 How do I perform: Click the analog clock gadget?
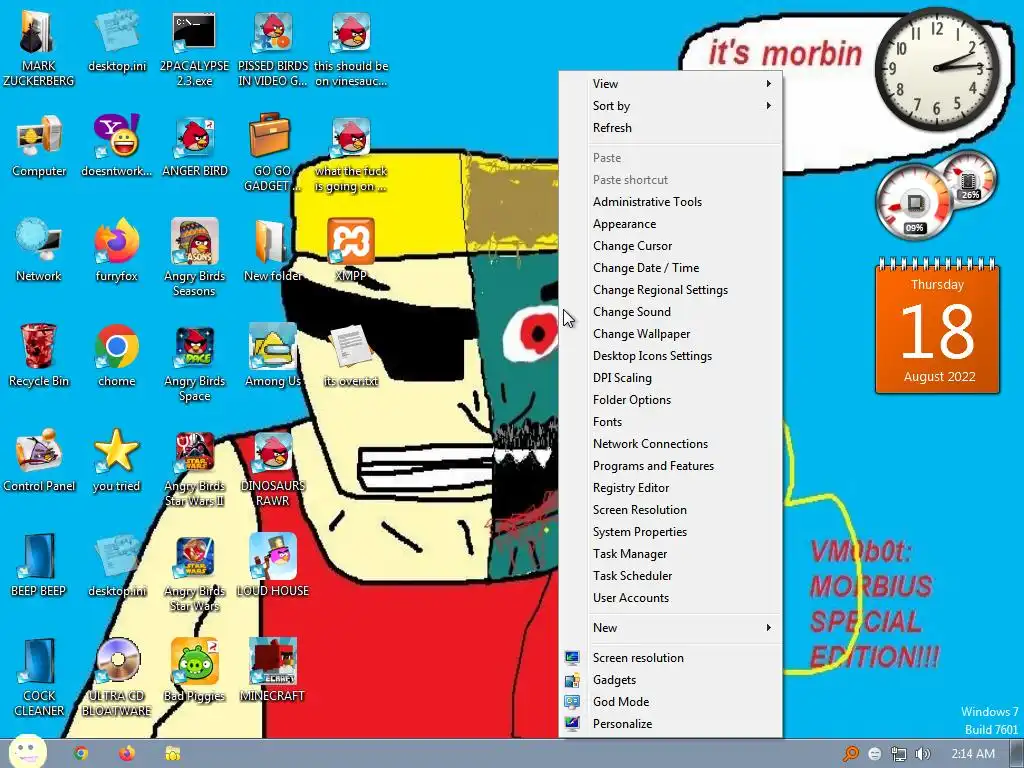point(936,69)
